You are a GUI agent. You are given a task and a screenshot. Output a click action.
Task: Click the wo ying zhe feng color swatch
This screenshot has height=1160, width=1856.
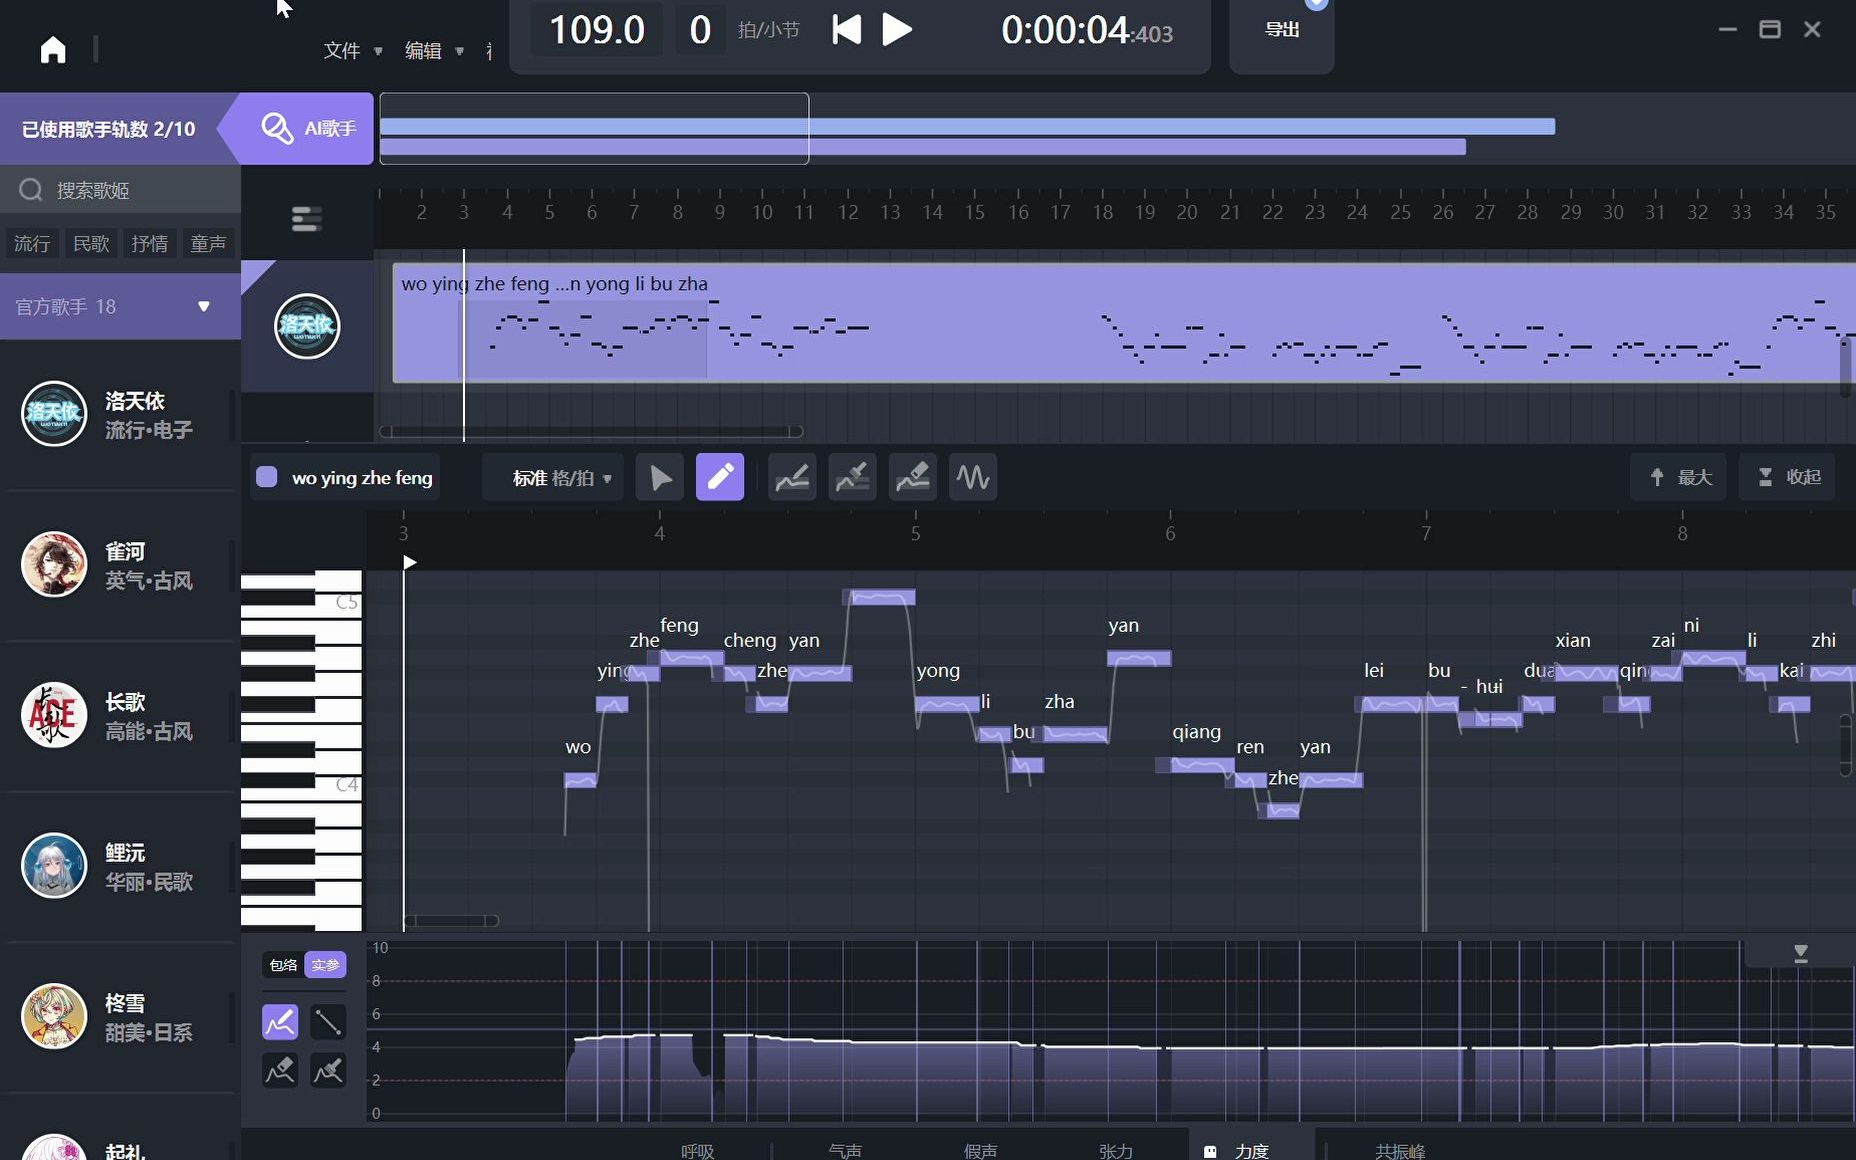267,477
